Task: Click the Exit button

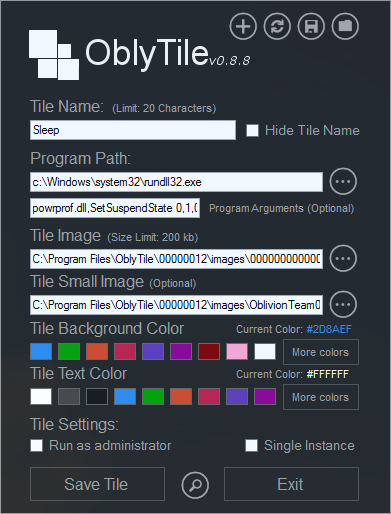Action: click(x=291, y=484)
